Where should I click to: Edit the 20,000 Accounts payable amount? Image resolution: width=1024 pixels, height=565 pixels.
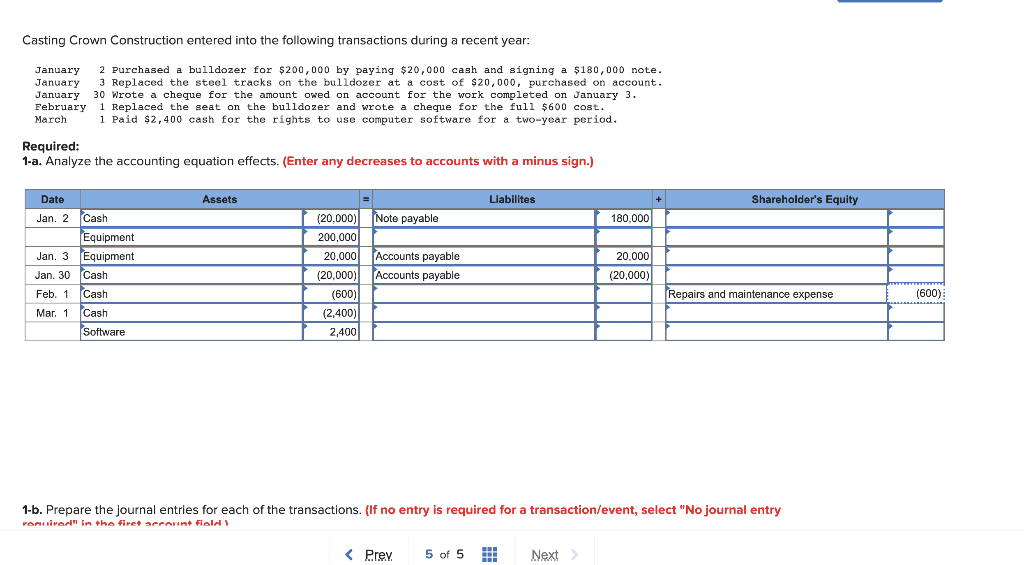(624, 256)
